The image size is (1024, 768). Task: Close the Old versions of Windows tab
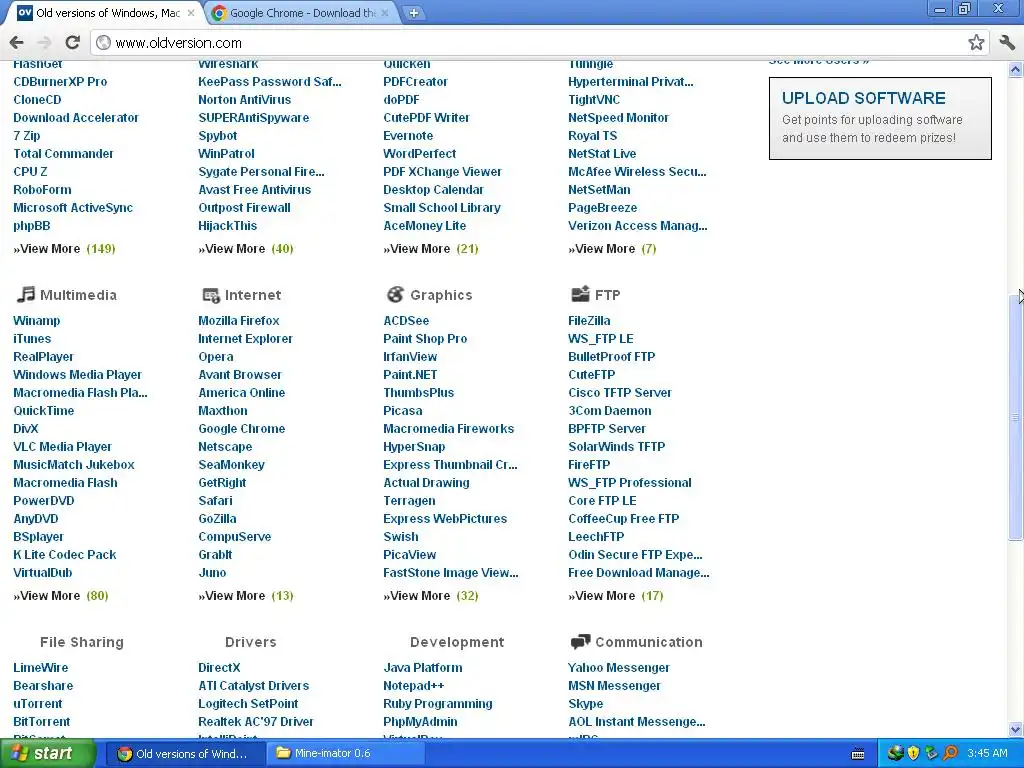pyautogui.click(x=191, y=12)
